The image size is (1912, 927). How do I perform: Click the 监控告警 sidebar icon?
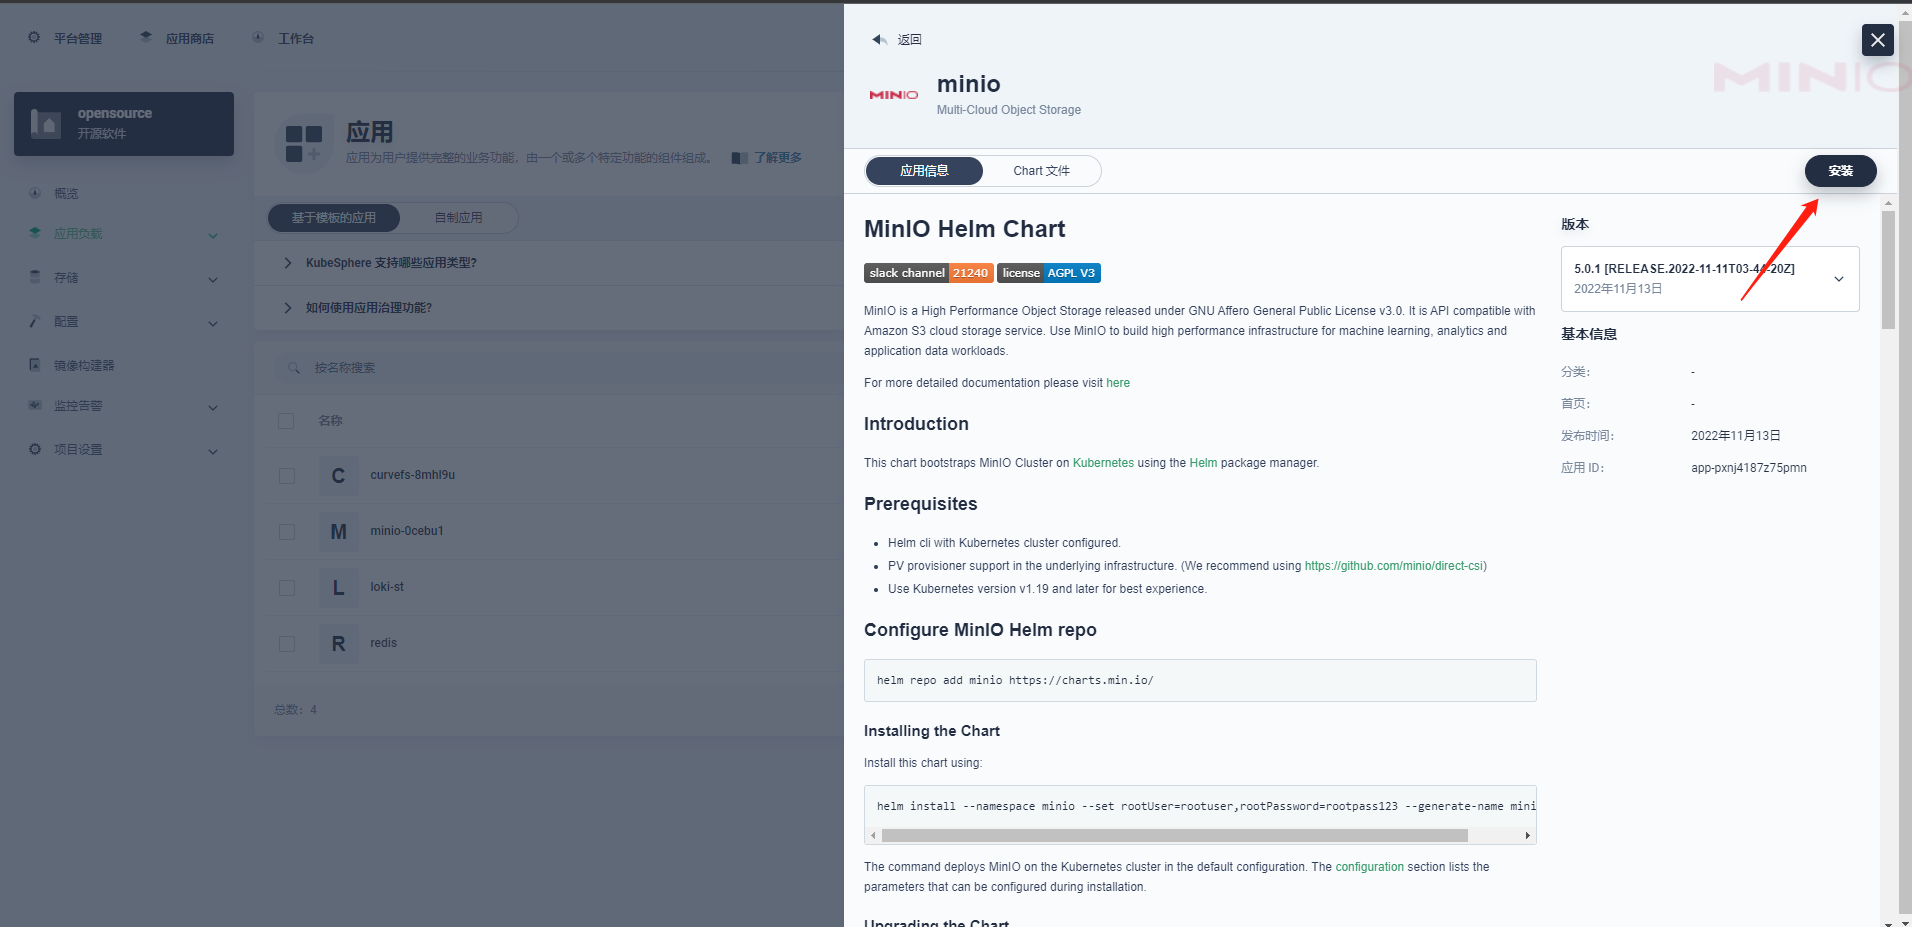pos(35,405)
